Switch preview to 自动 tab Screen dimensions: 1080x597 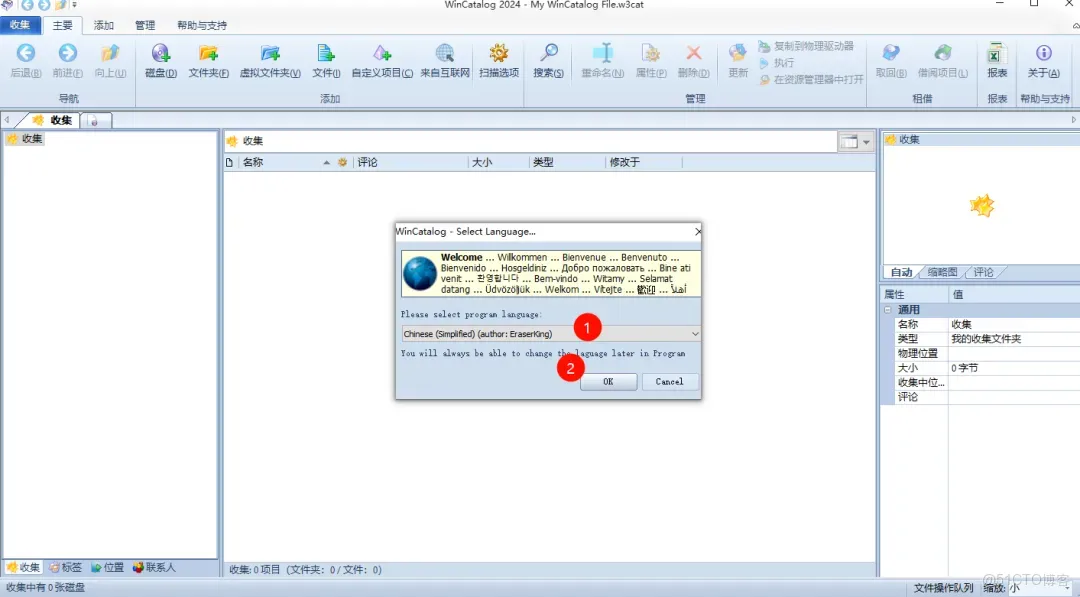point(902,272)
